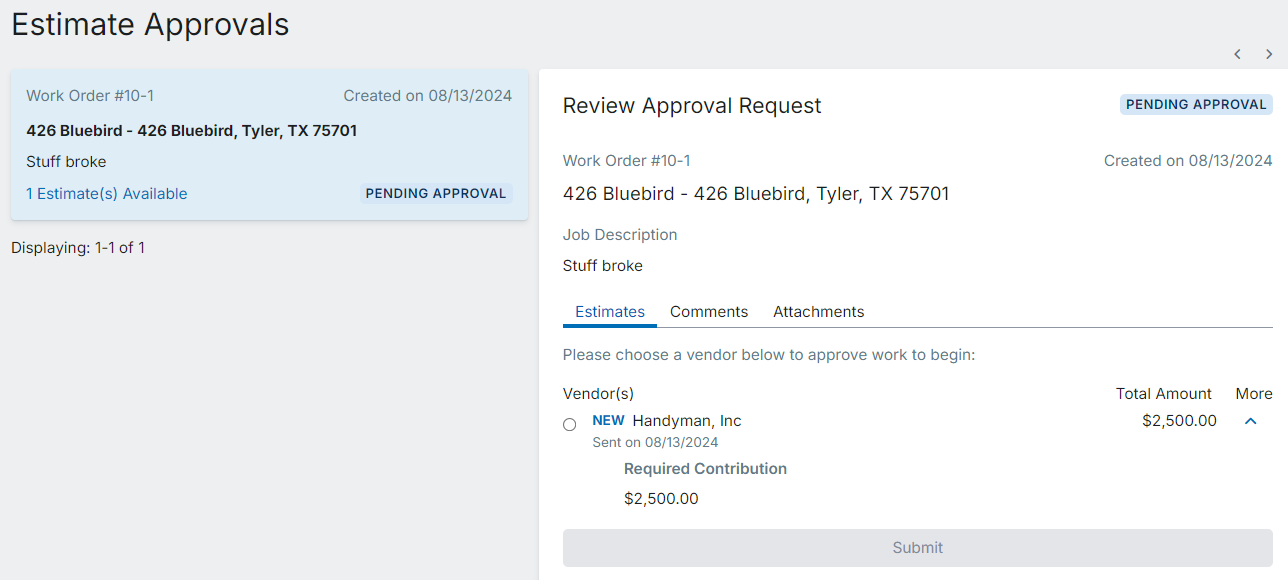Select the Handyman, Inc vendor radio button

coord(570,424)
